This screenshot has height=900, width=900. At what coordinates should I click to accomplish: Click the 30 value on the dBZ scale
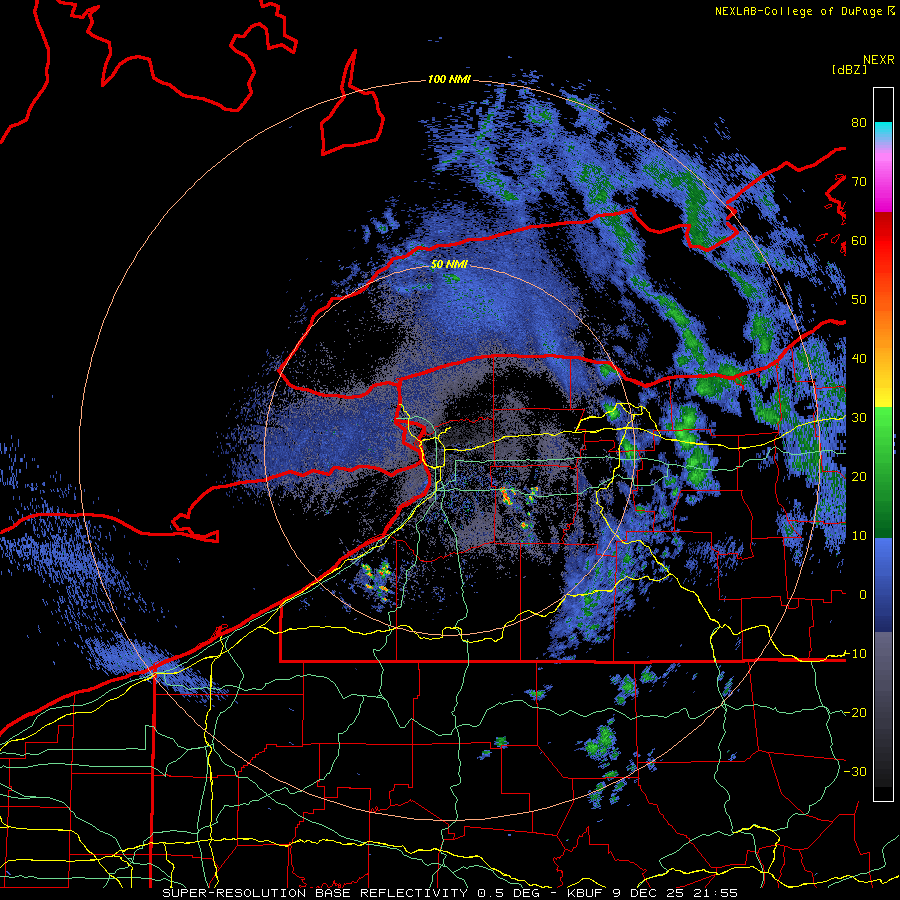pos(859,418)
